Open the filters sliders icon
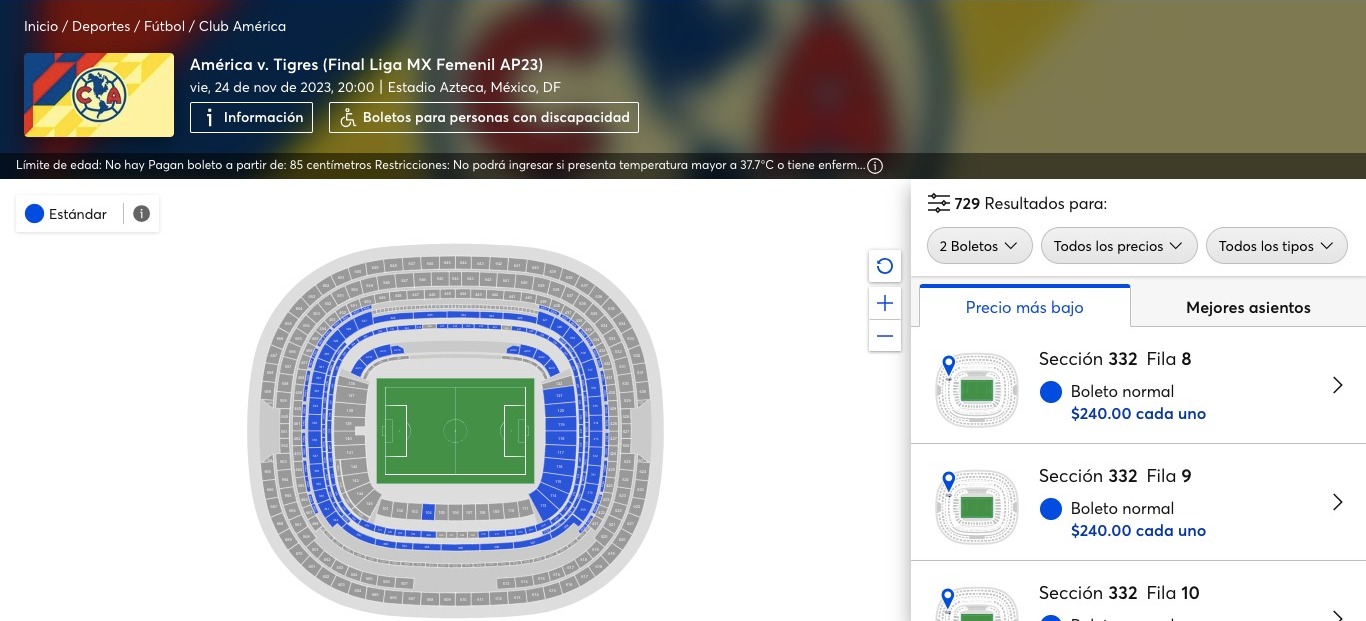 pyautogui.click(x=938, y=203)
